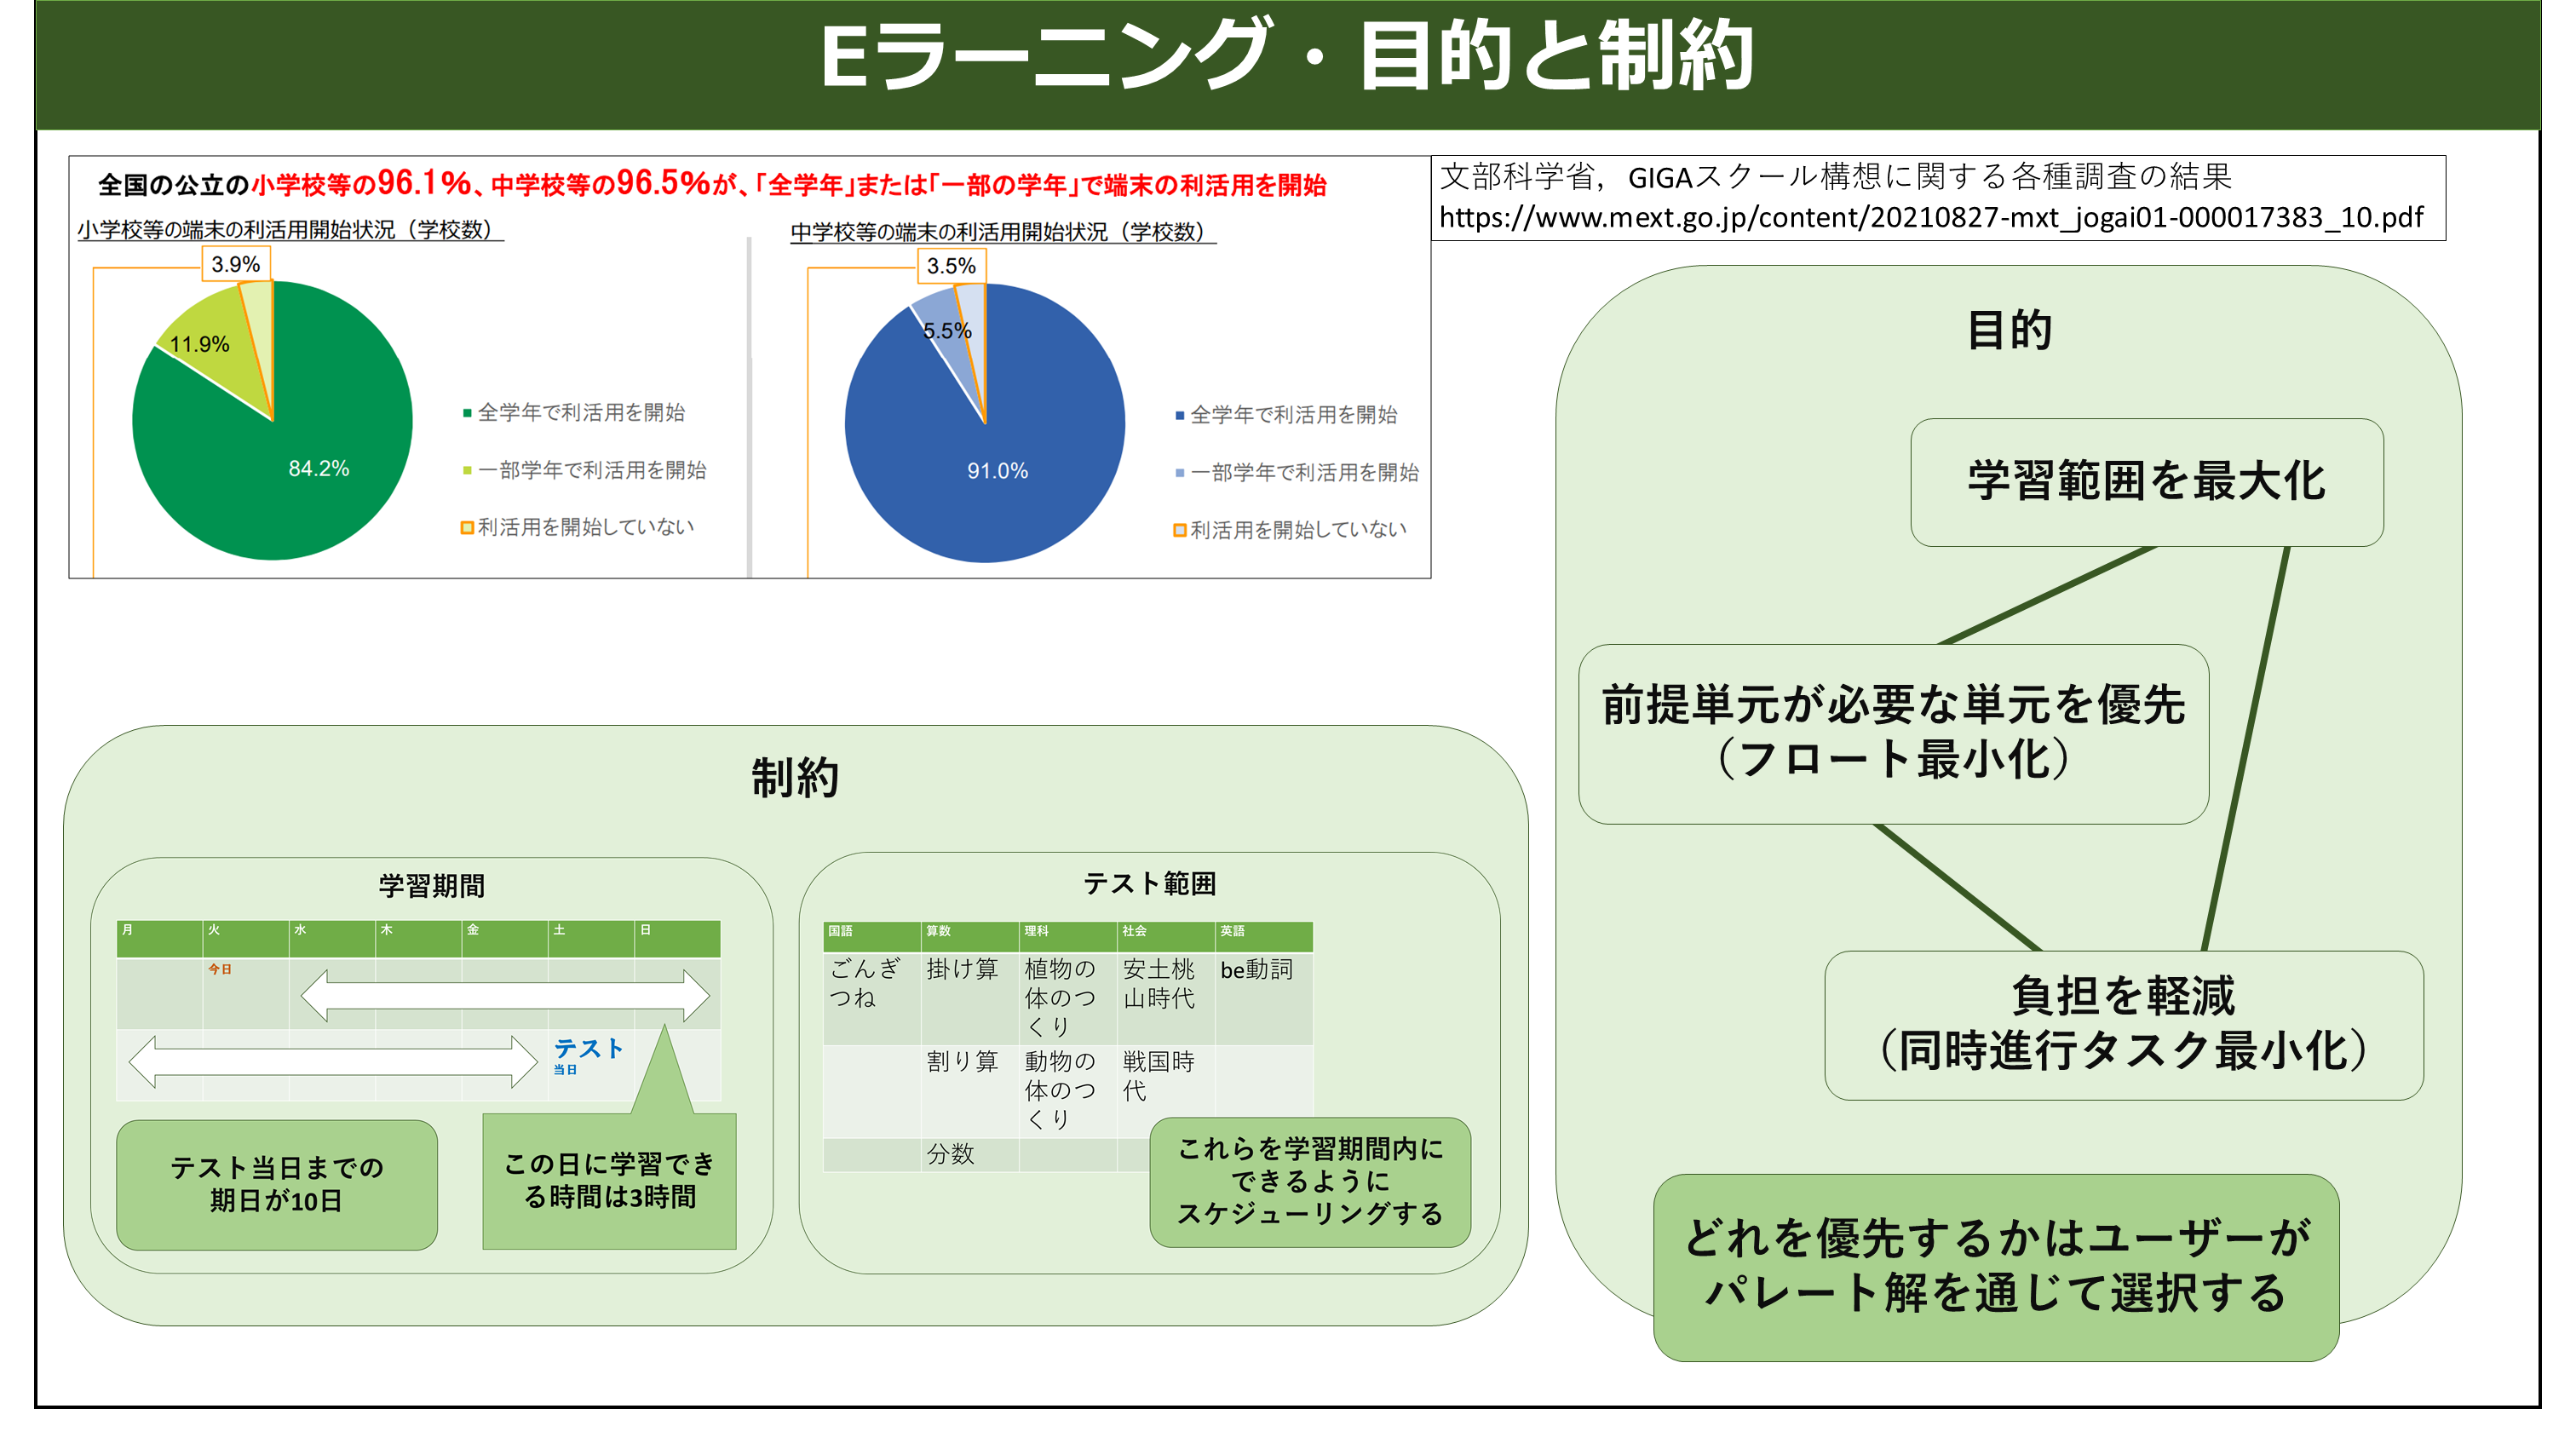Click the blue テスト当日 label
The height and width of the screenshot is (1449, 2576).
pyautogui.click(x=587, y=1052)
